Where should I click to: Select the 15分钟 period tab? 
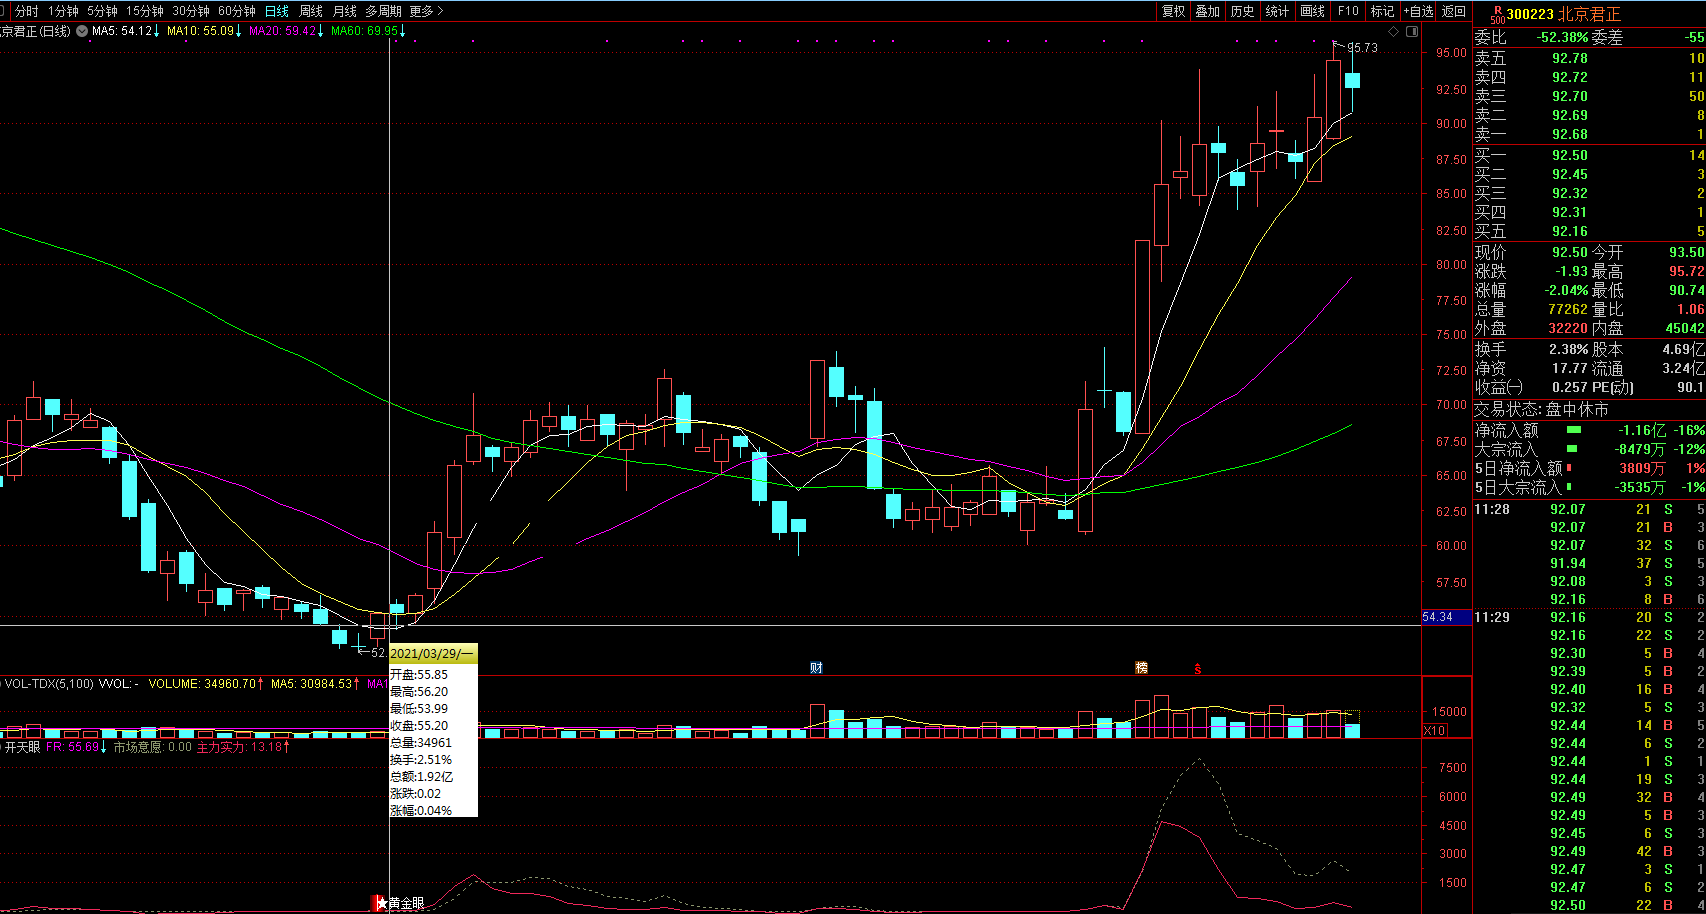[x=145, y=11]
